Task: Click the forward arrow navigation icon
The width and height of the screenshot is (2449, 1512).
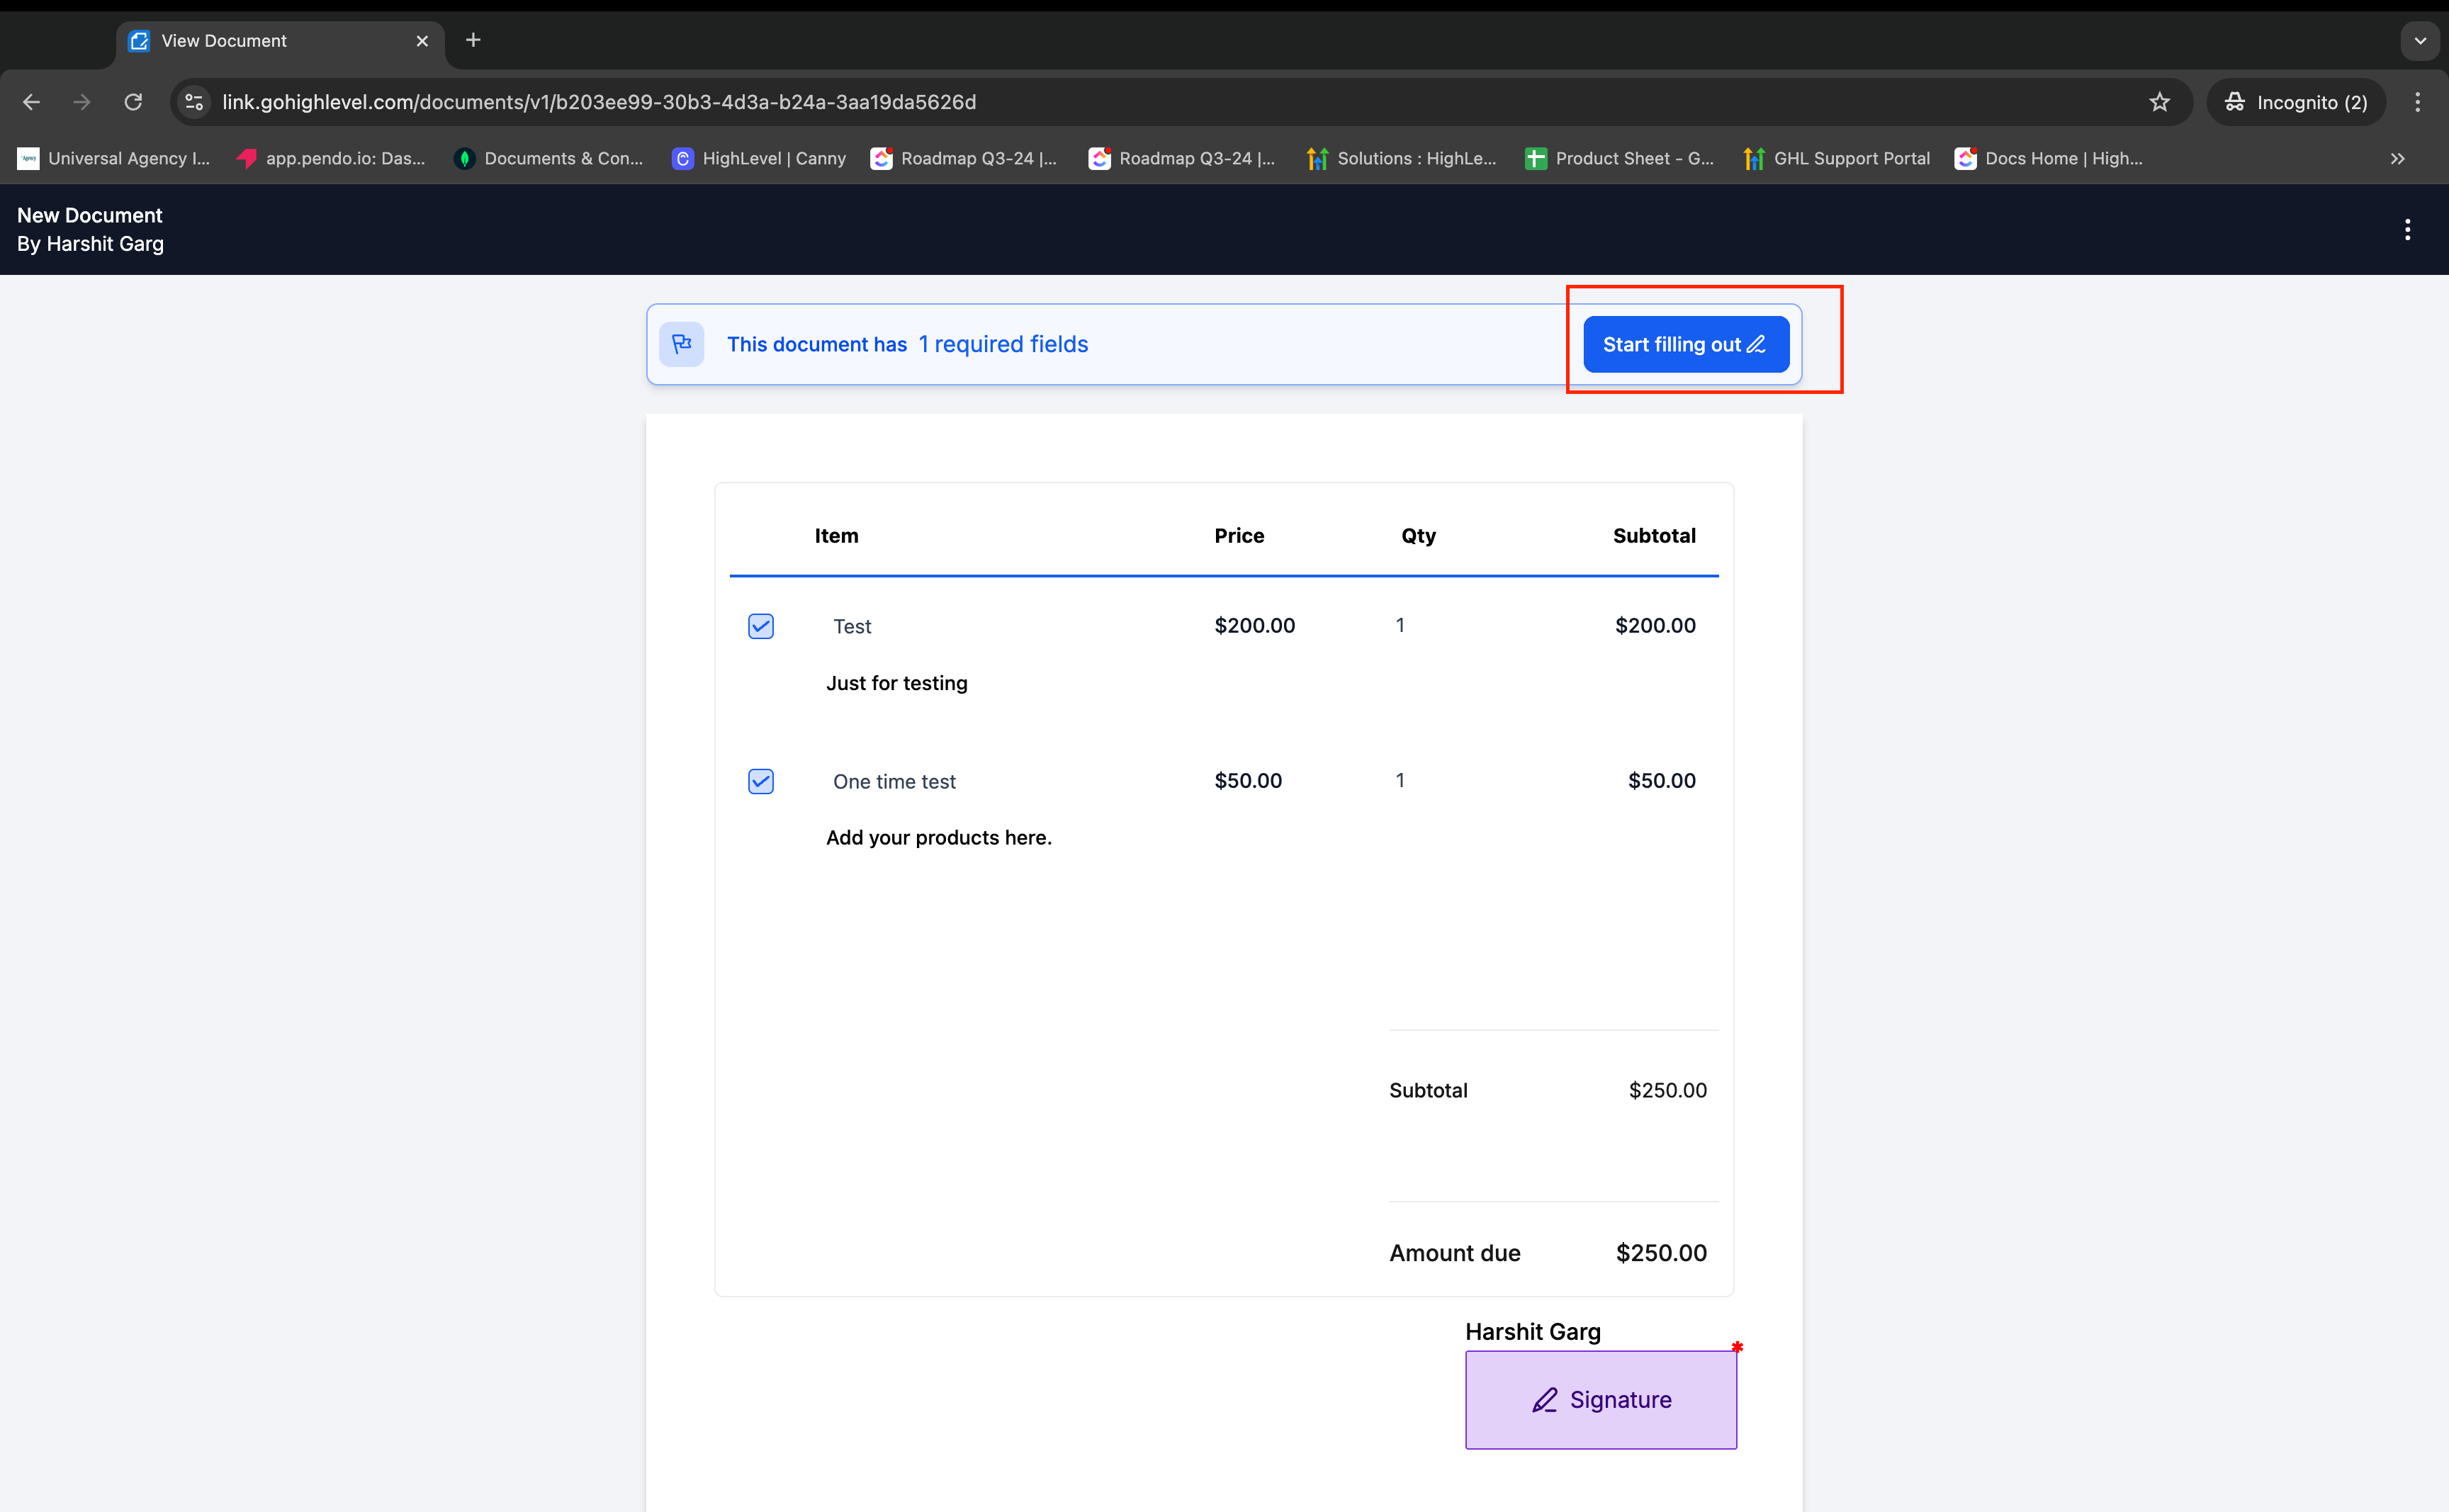Action: pos(82,101)
